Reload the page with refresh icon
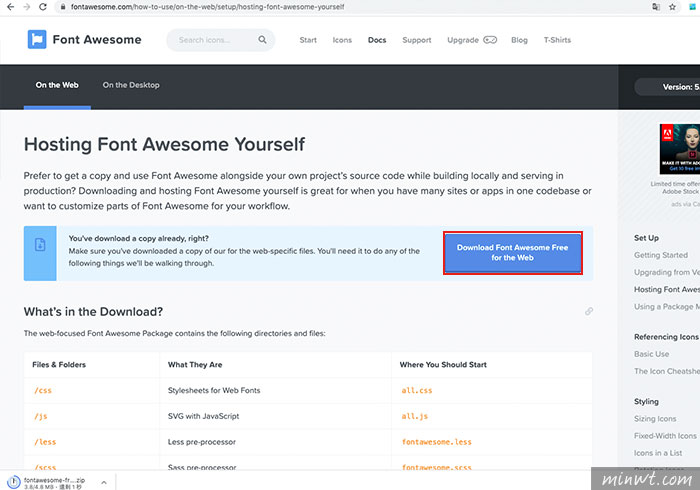700x490 pixels. point(43,7)
